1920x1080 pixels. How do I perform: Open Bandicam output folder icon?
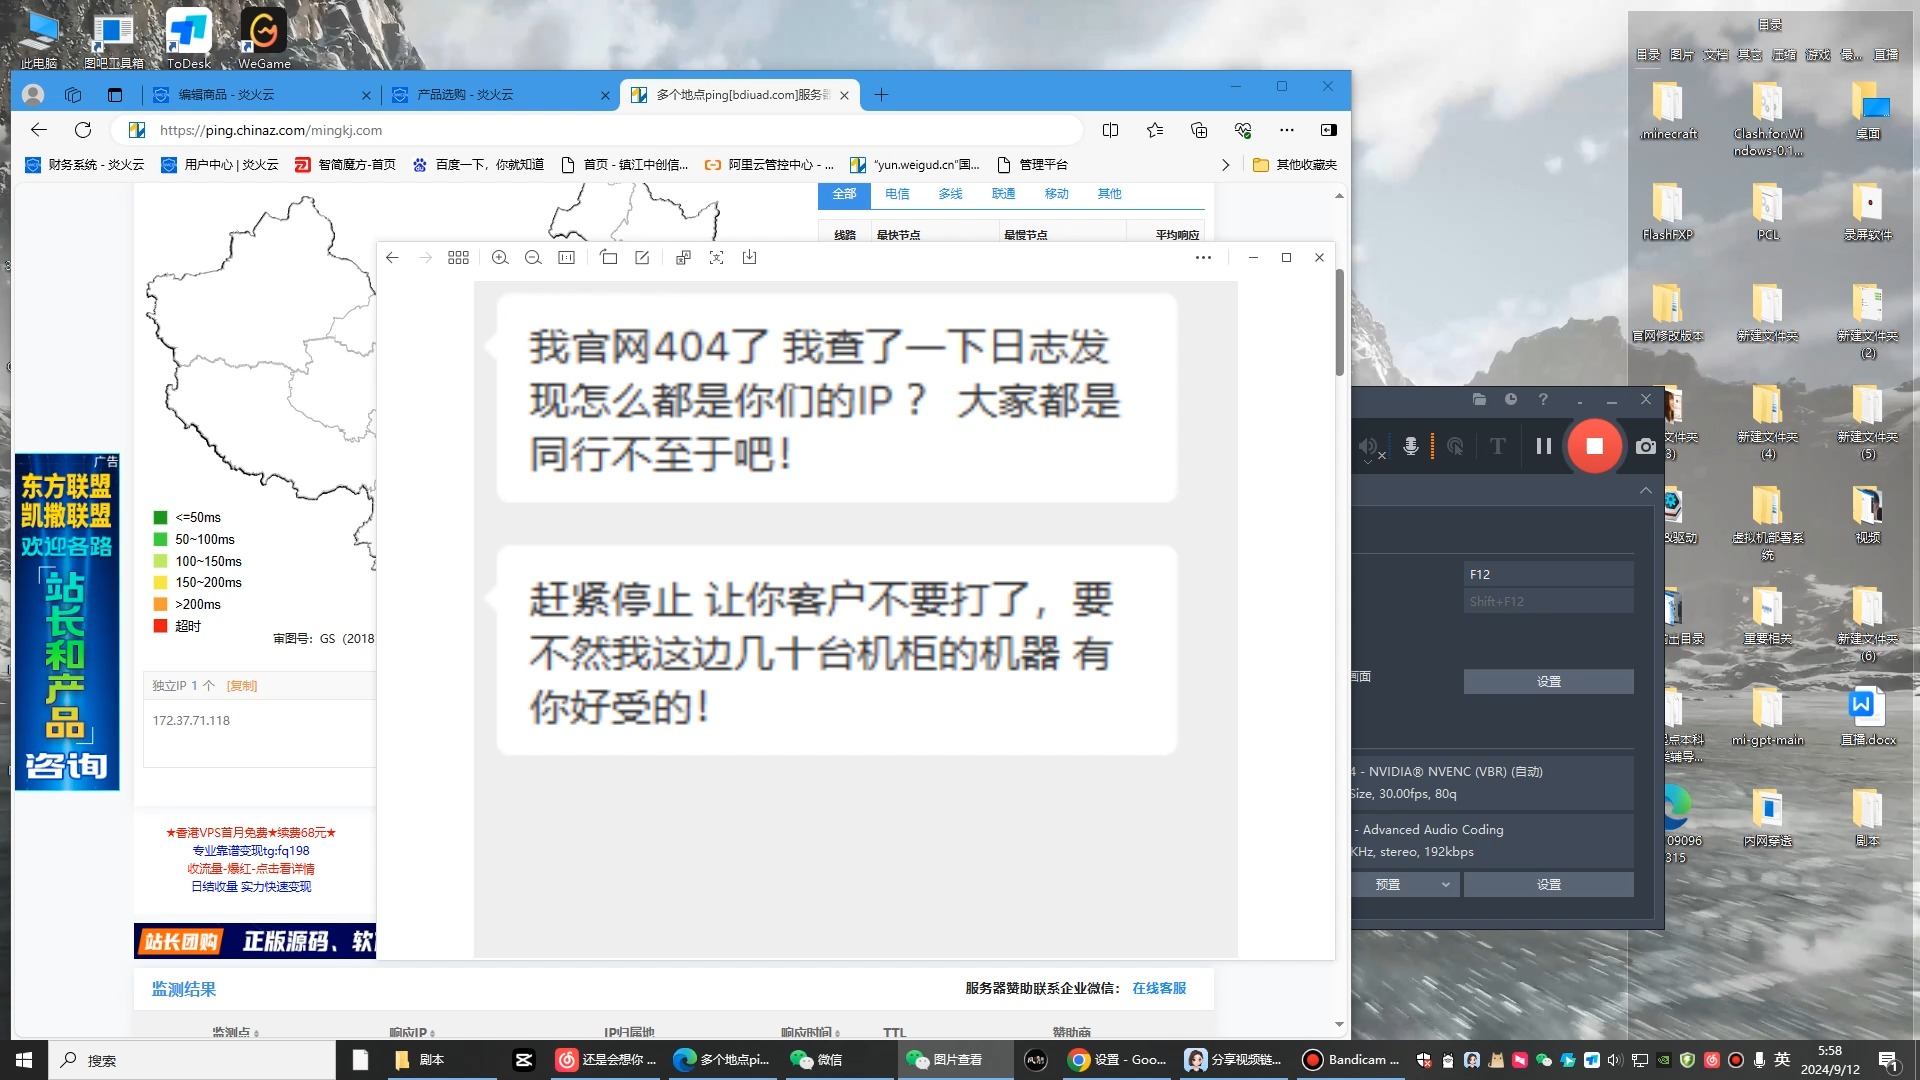[x=1479, y=399]
